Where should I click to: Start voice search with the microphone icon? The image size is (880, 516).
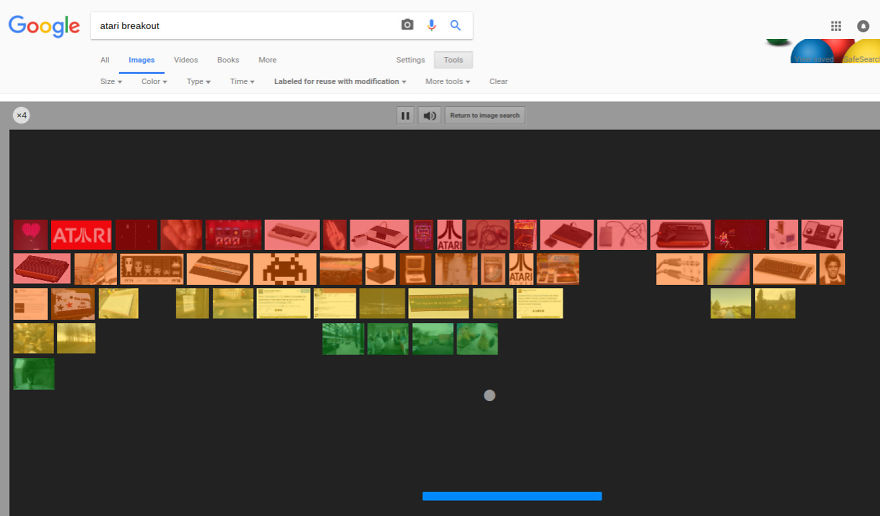(x=431, y=25)
